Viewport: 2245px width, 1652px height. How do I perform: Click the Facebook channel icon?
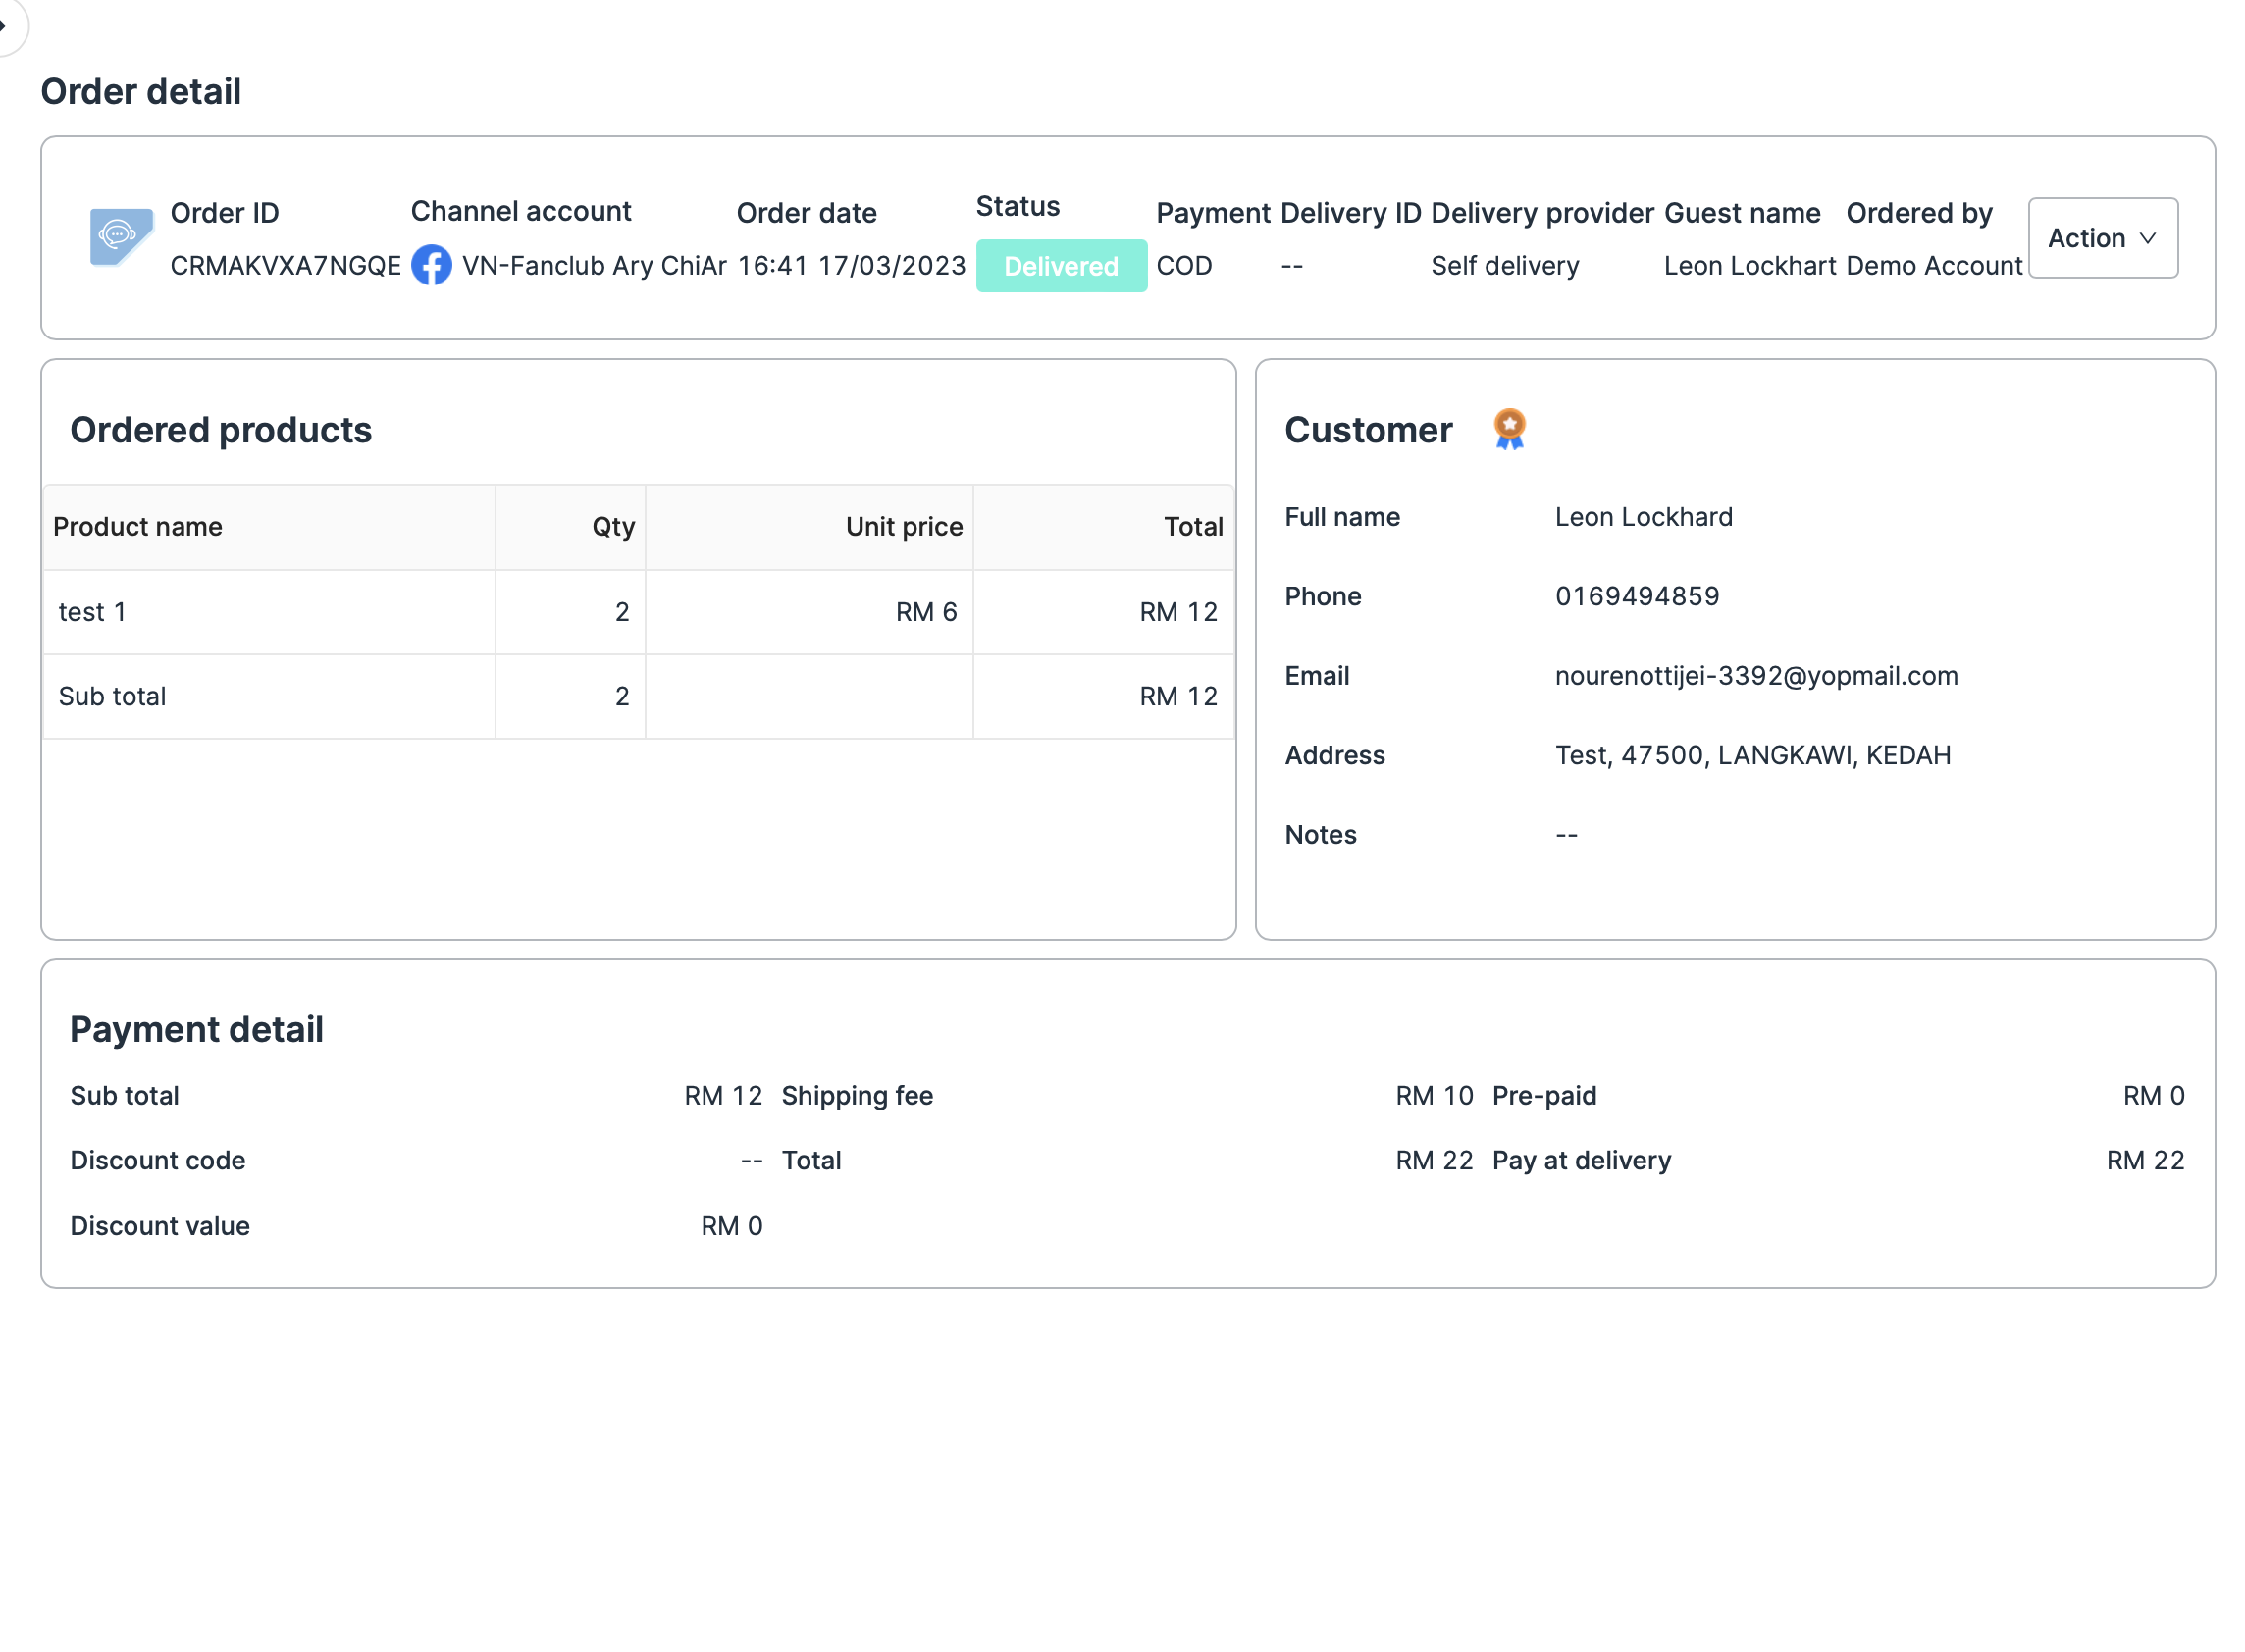[x=431, y=266]
